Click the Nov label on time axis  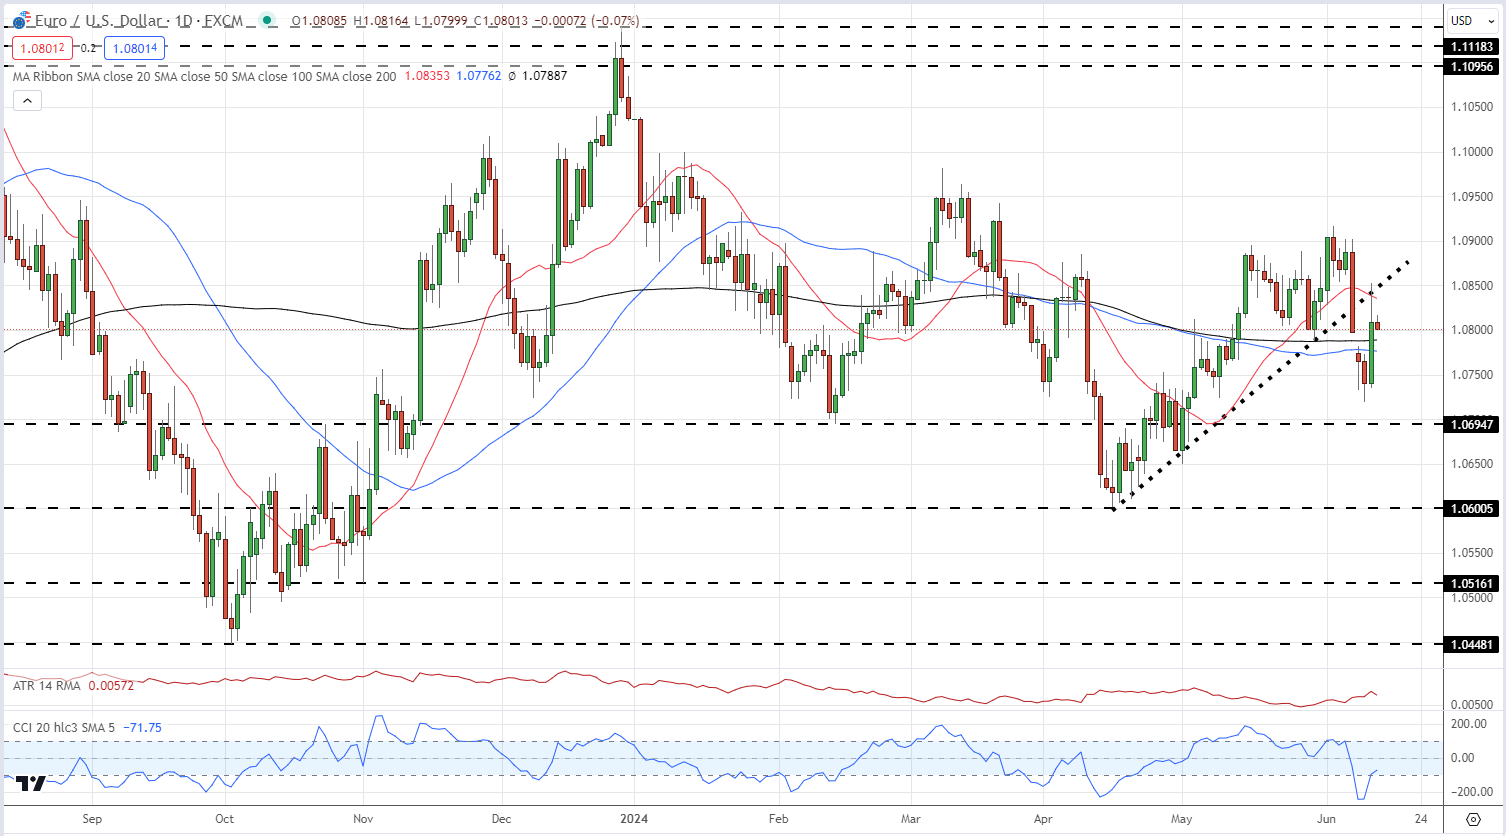click(363, 819)
